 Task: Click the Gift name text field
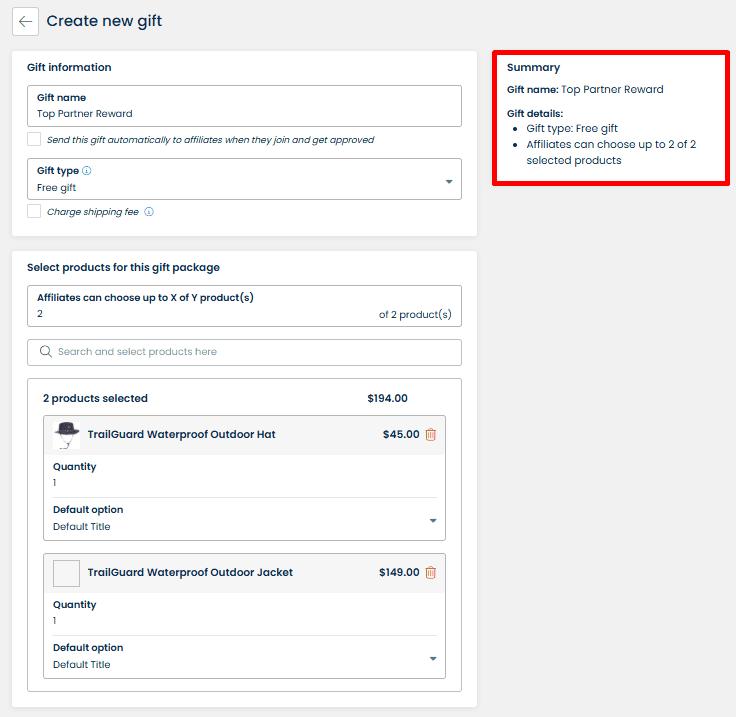[244, 113]
